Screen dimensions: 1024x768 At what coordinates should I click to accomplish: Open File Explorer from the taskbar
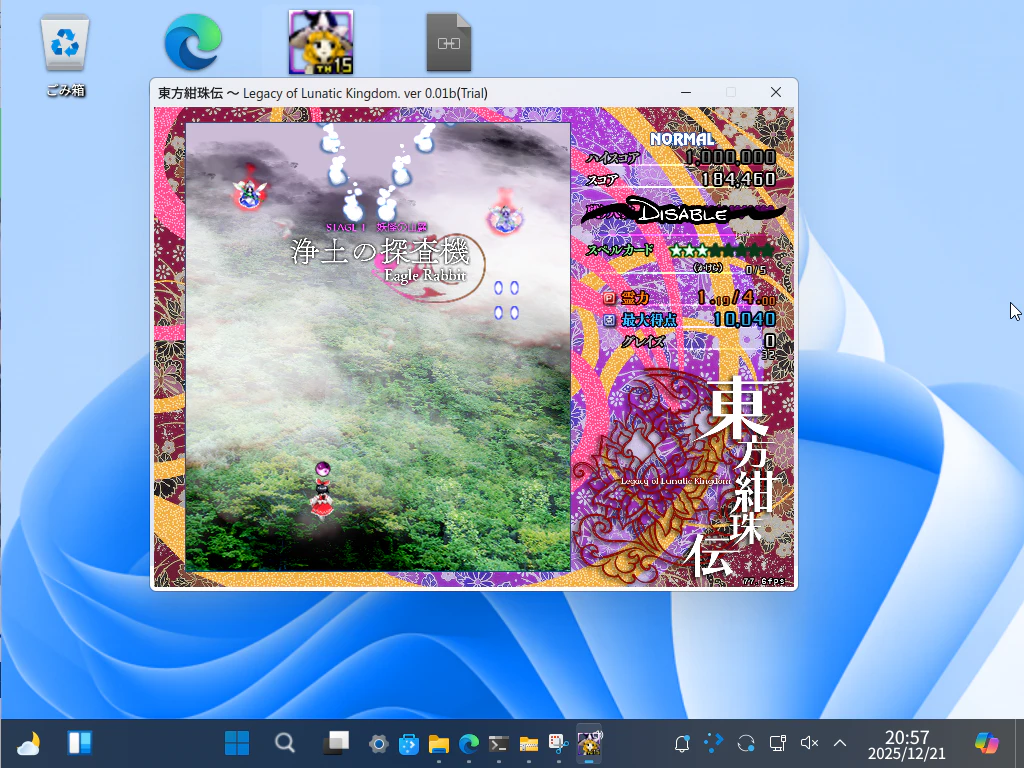tap(438, 743)
